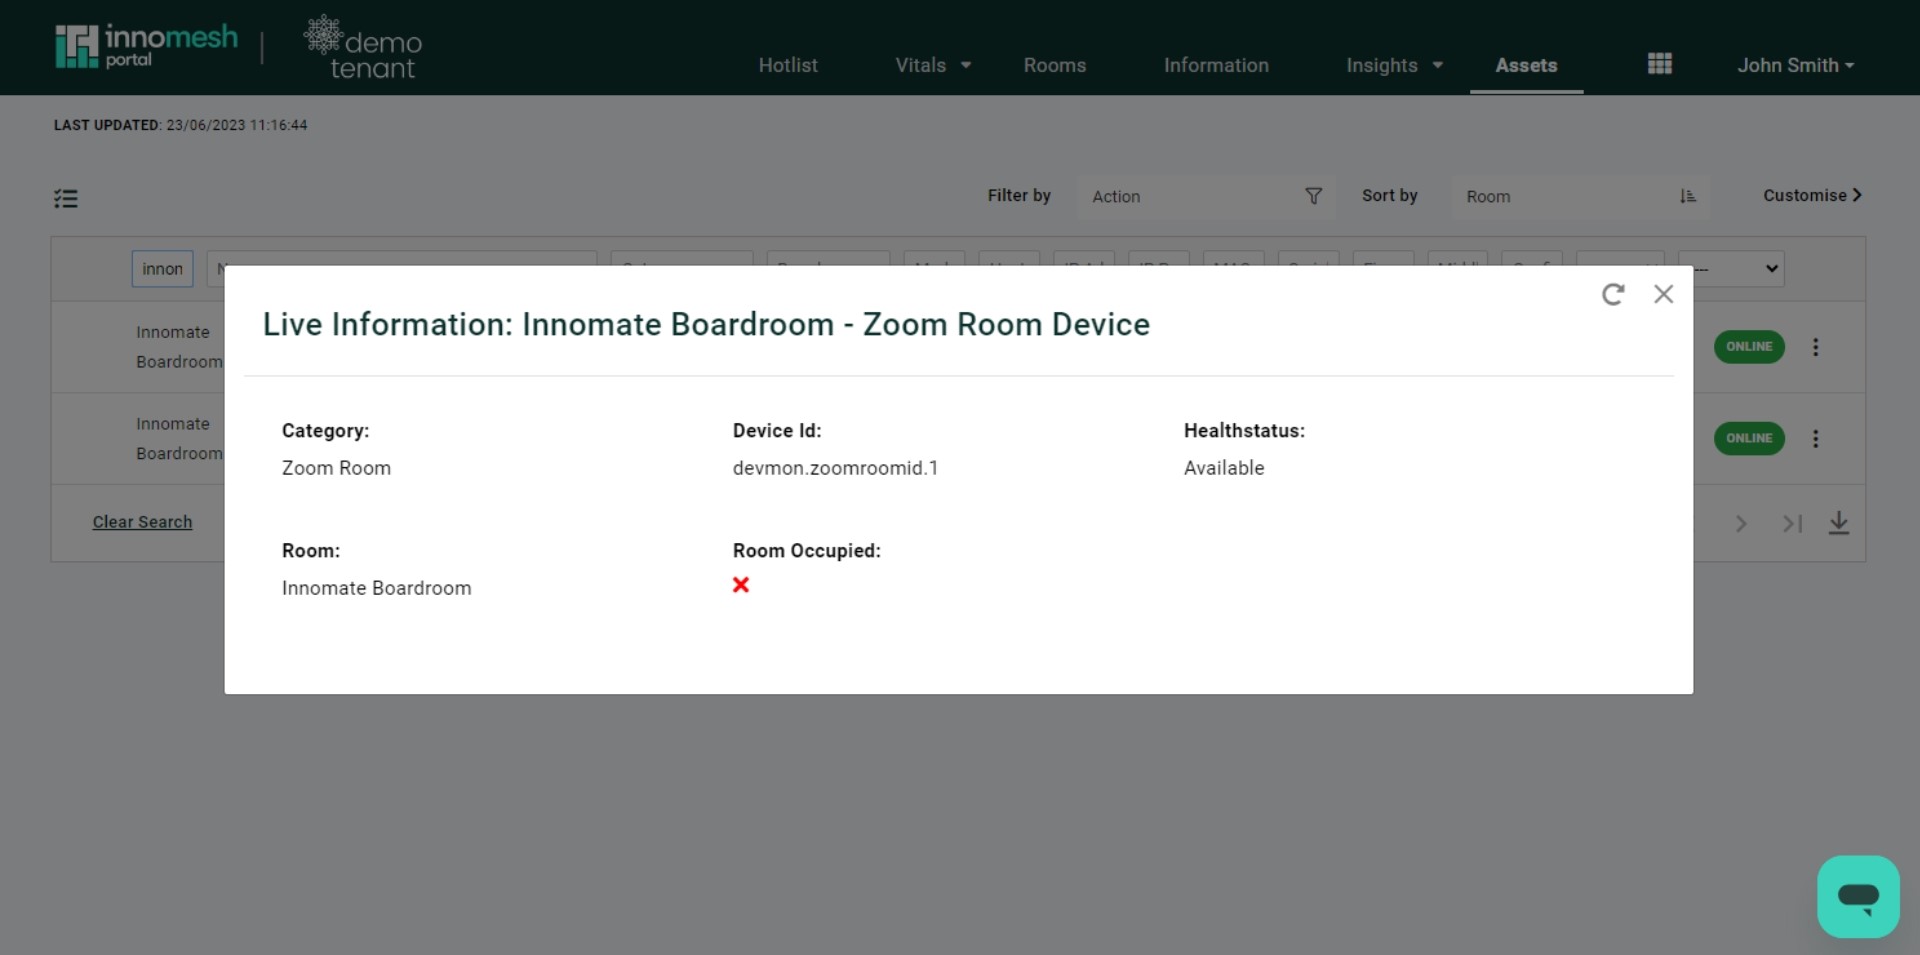
Task: Expand the Vitals menu
Action: tap(932, 65)
